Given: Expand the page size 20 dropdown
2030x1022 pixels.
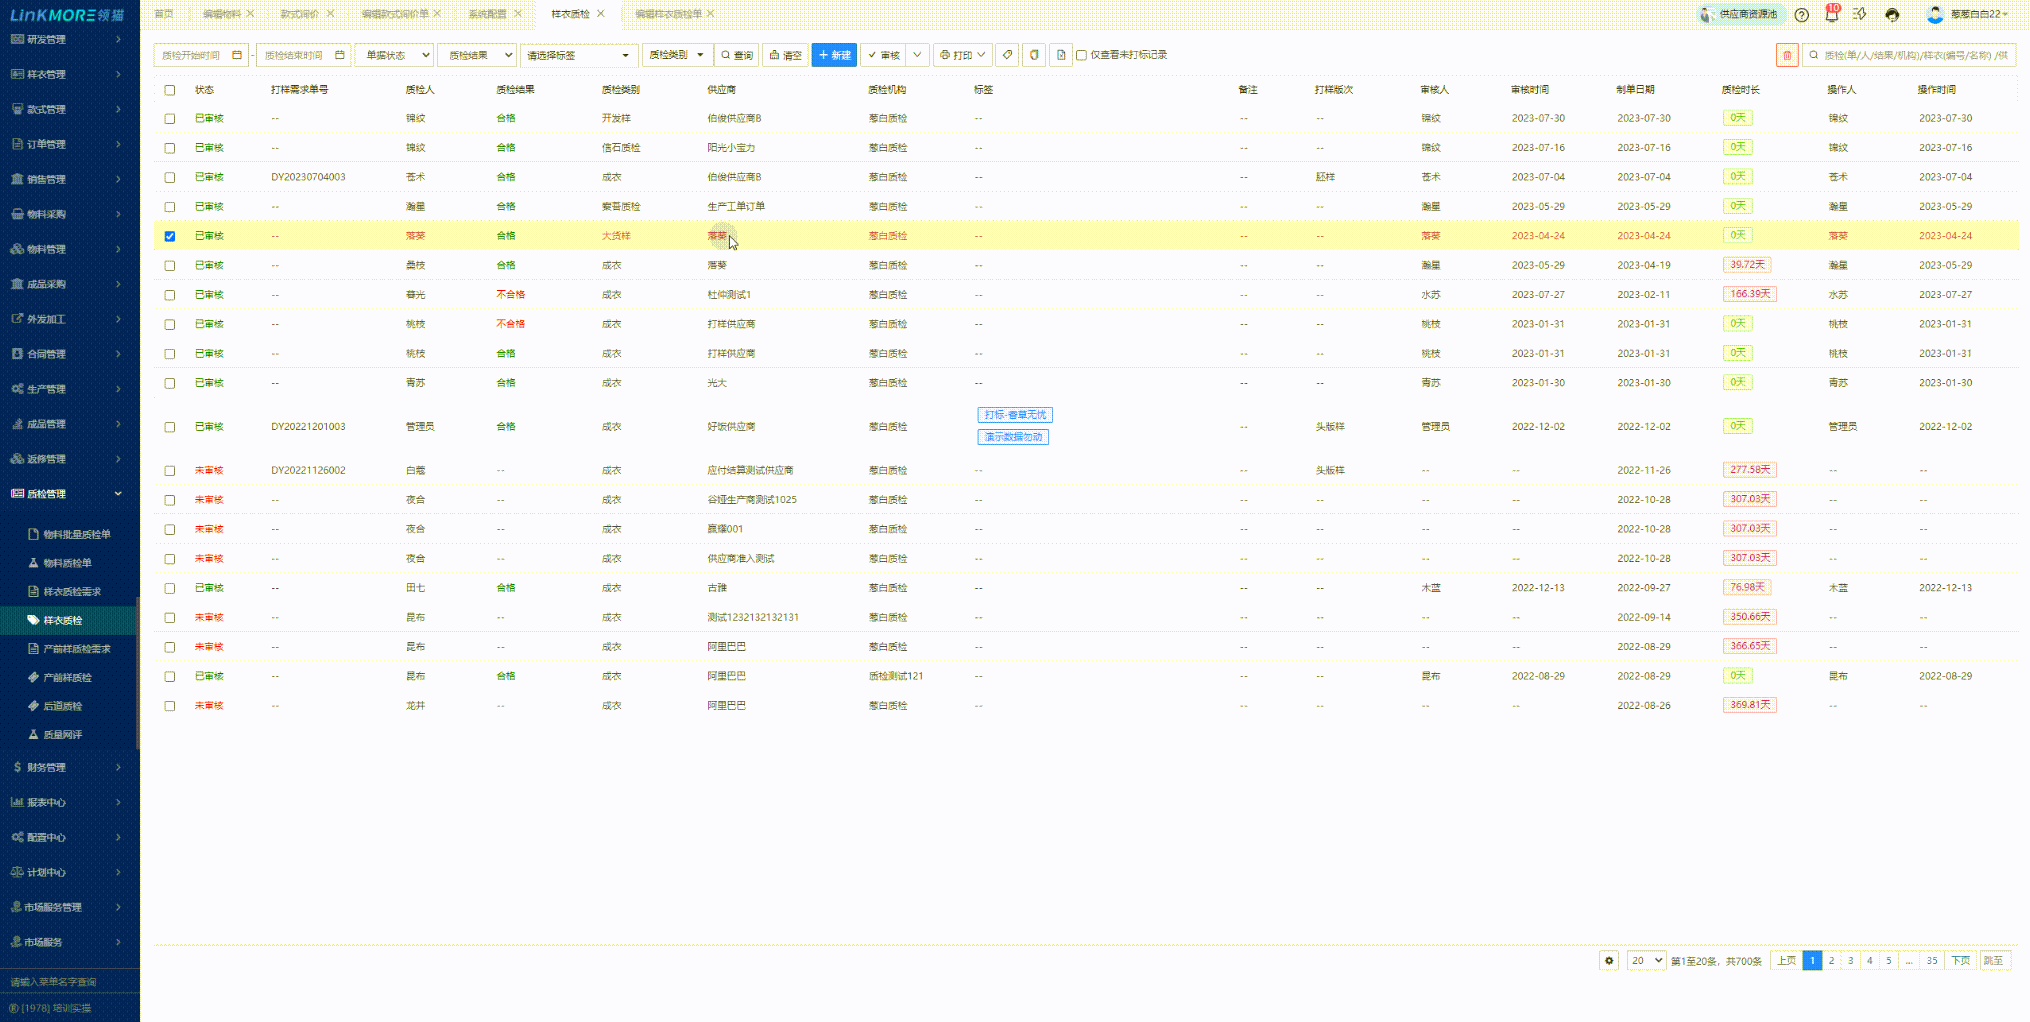Looking at the screenshot, I should tap(1645, 960).
